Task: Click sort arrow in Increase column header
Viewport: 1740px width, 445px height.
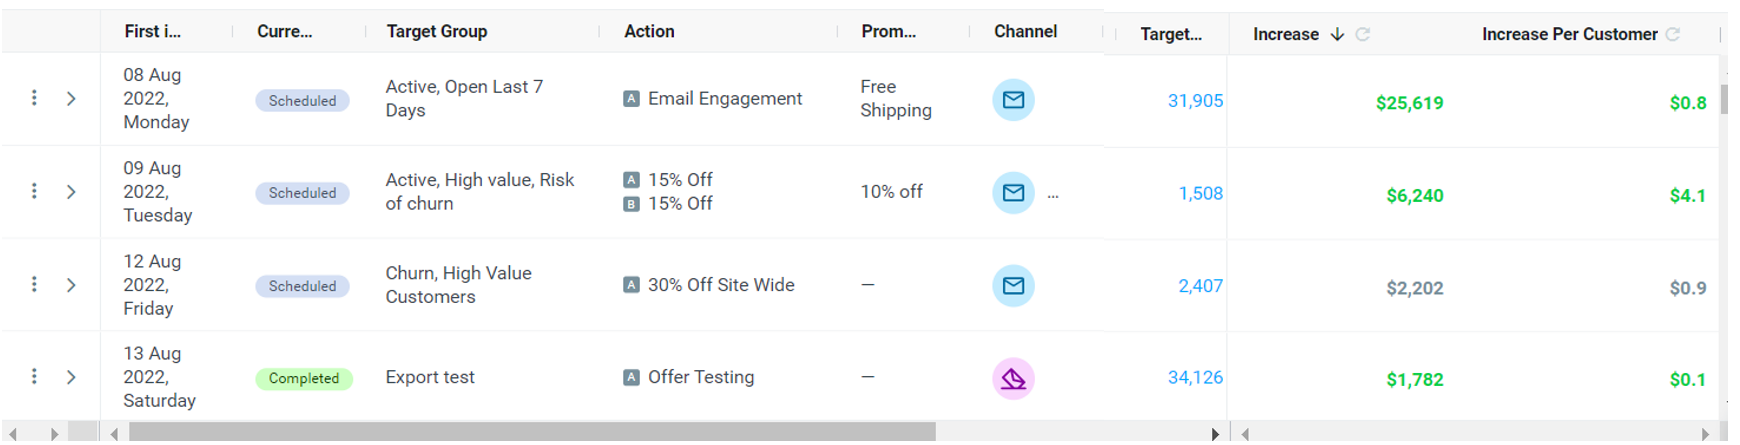Action: 1337,34
